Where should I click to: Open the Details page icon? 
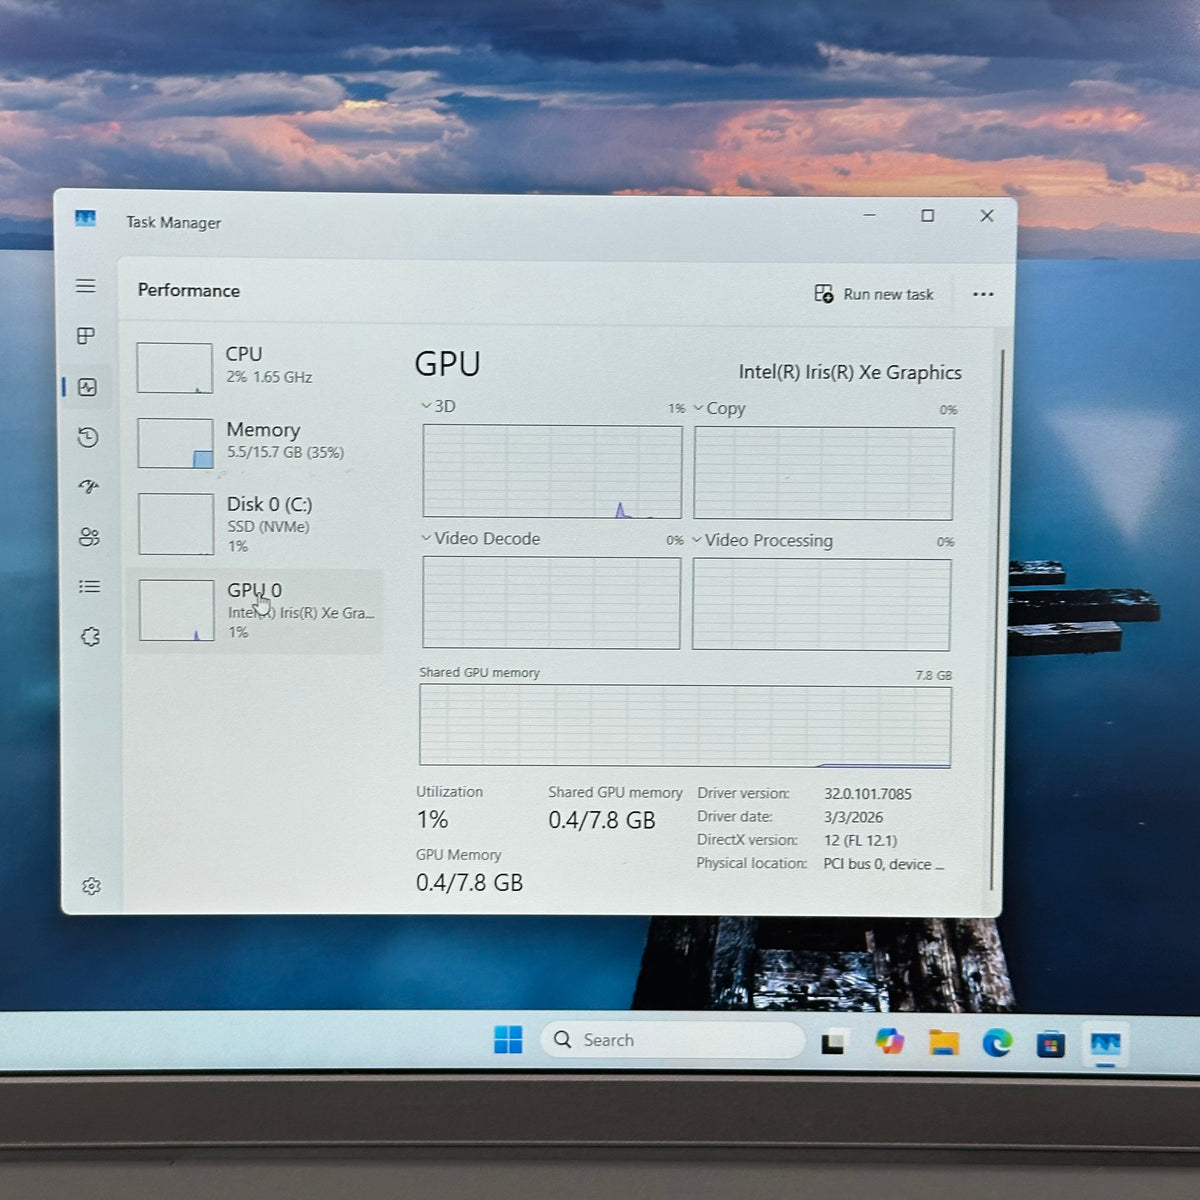90,587
